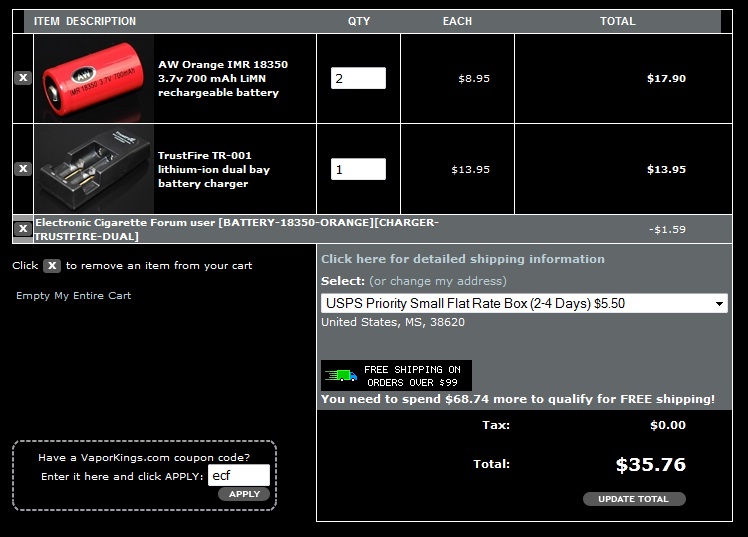The height and width of the screenshot is (537, 748).
Task: Click here for detailed shipping information
Action: pos(463,259)
